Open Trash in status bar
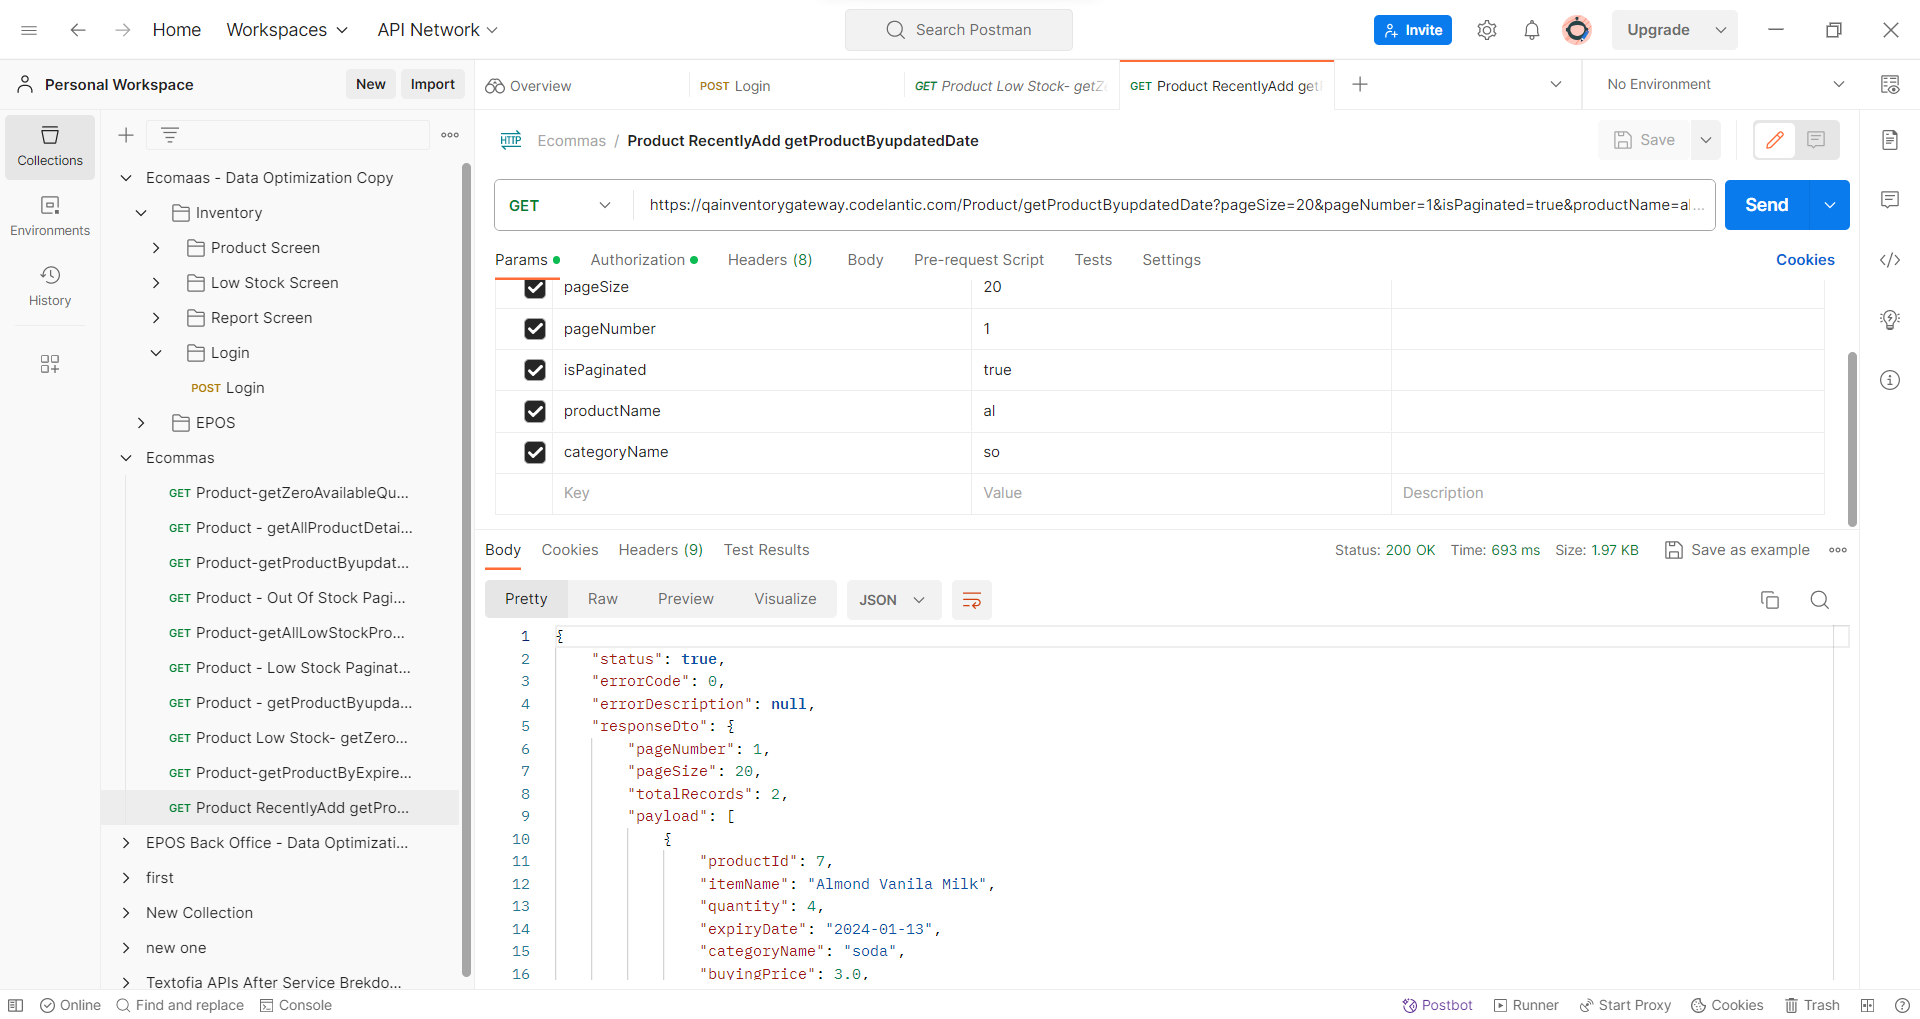This screenshot has width=1920, height=1019. tap(1812, 1005)
